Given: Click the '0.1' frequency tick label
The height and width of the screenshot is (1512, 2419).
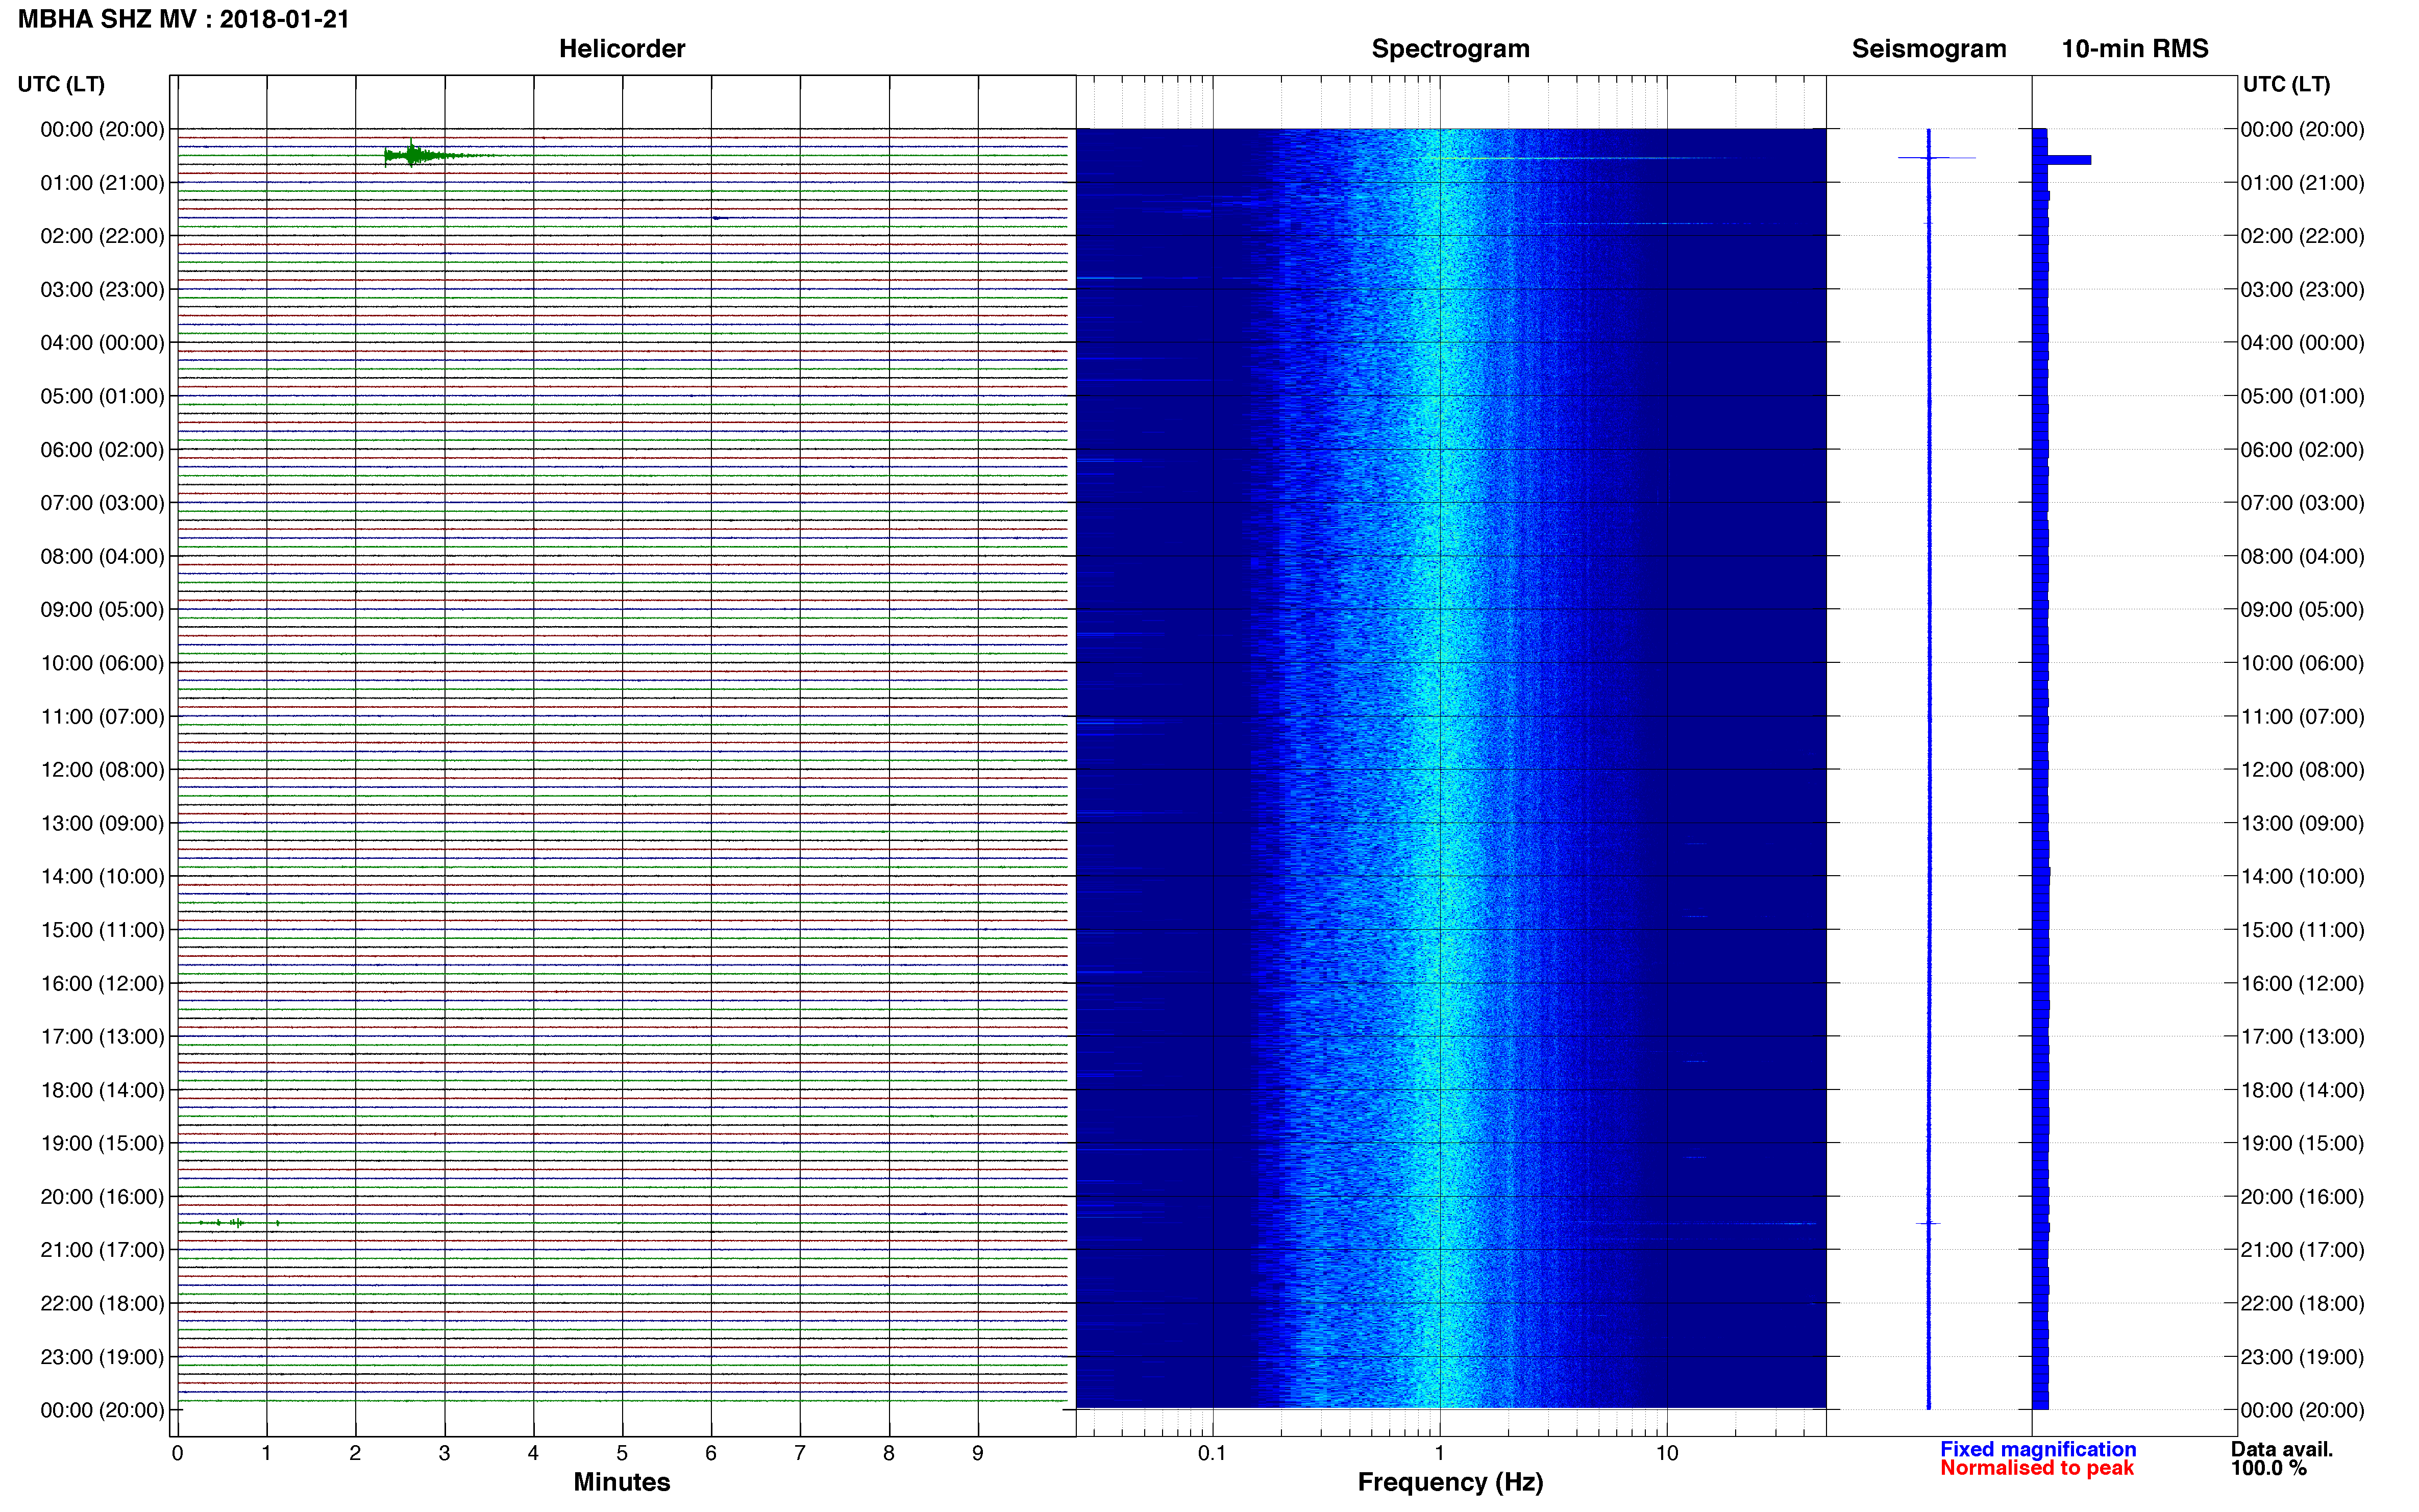Looking at the screenshot, I should coord(1212,1453).
